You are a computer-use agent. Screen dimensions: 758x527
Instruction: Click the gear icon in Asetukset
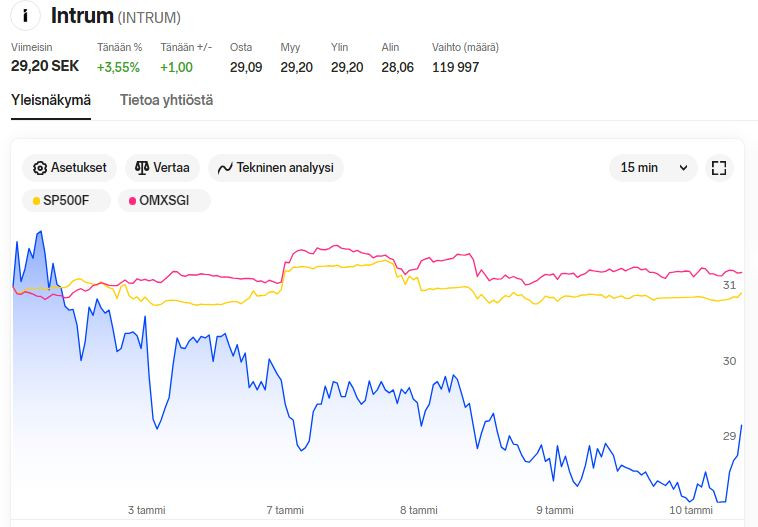pos(40,168)
